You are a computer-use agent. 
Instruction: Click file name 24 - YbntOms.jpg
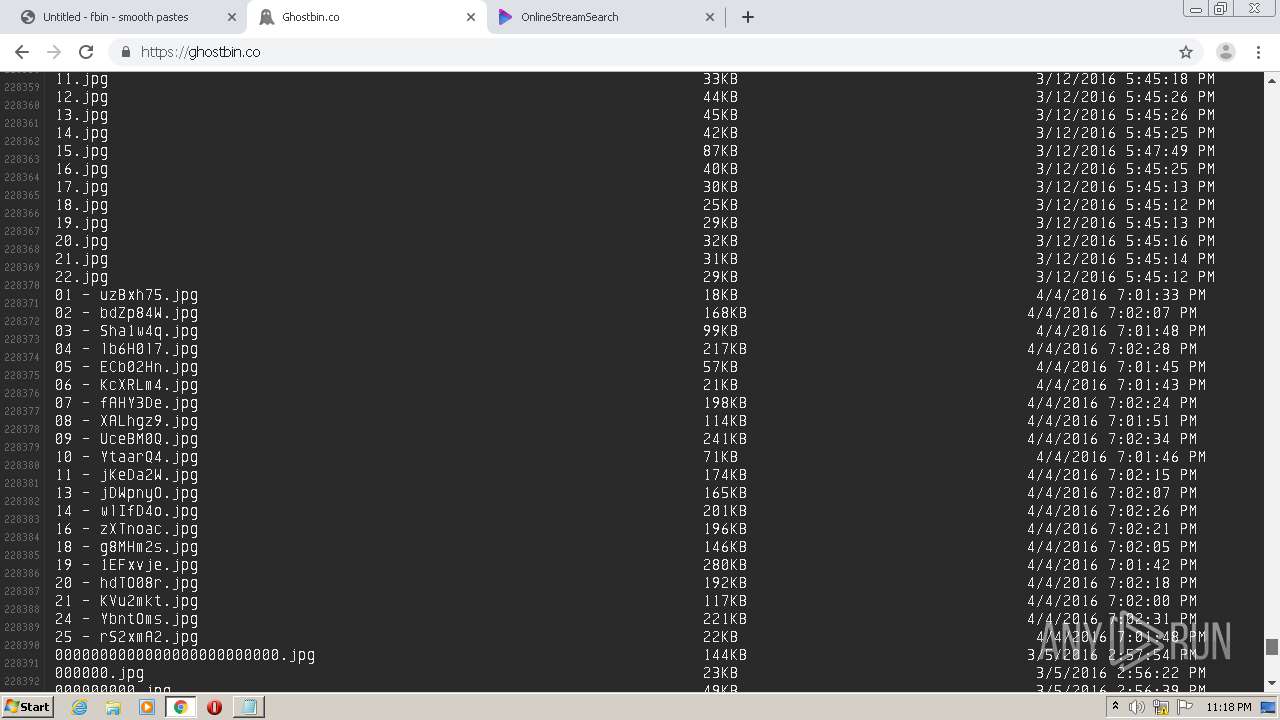point(127,619)
